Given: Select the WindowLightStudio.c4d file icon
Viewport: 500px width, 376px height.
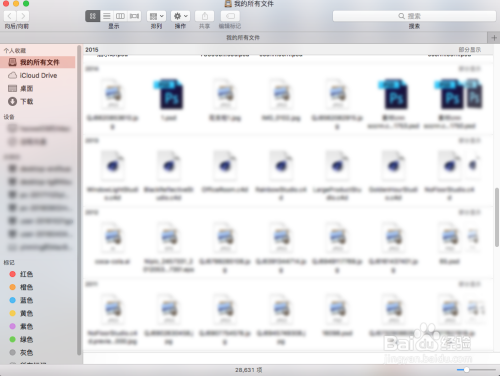Looking at the screenshot, I should tap(113, 165).
